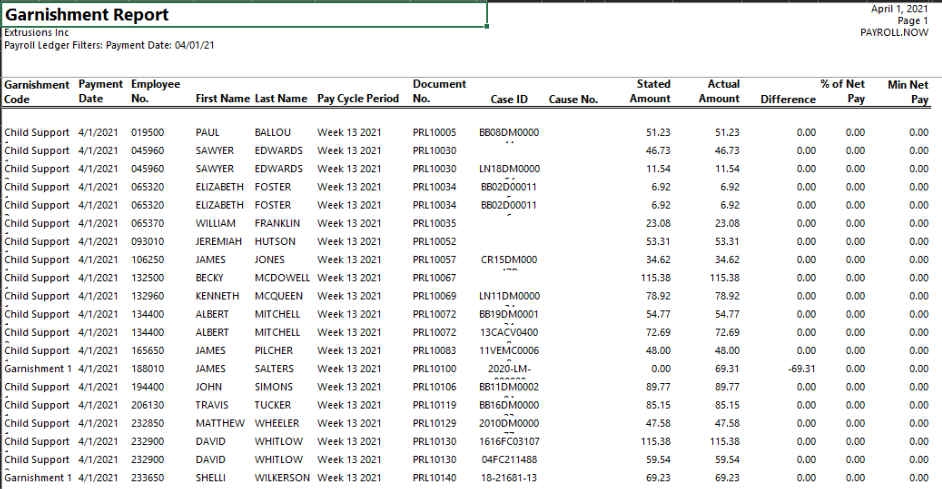The image size is (942, 489).
Task: Click the first name KENNETH
Action: pos(217,296)
